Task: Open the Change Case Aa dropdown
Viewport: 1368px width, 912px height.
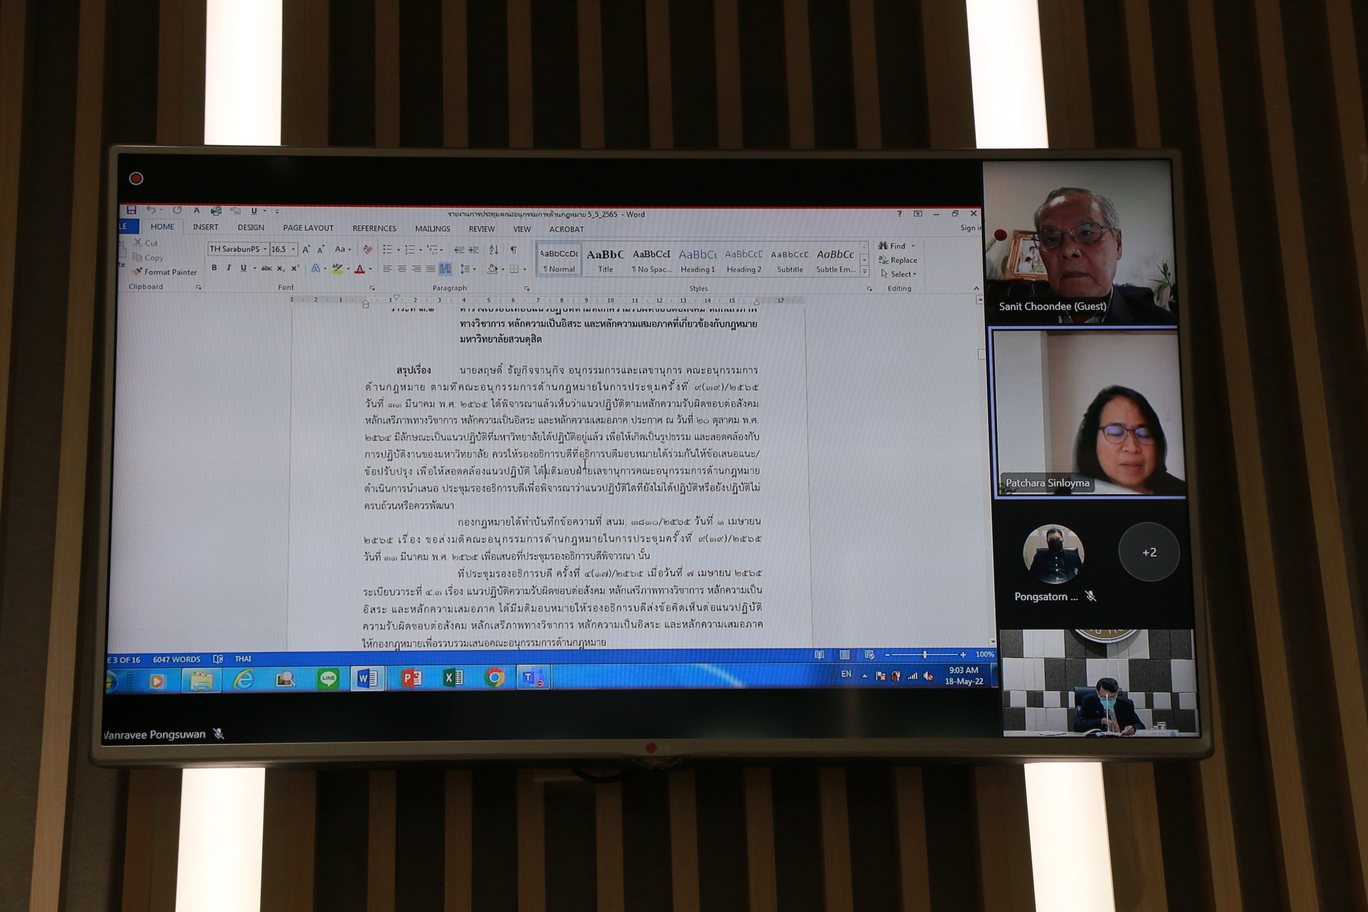Action: (x=343, y=249)
